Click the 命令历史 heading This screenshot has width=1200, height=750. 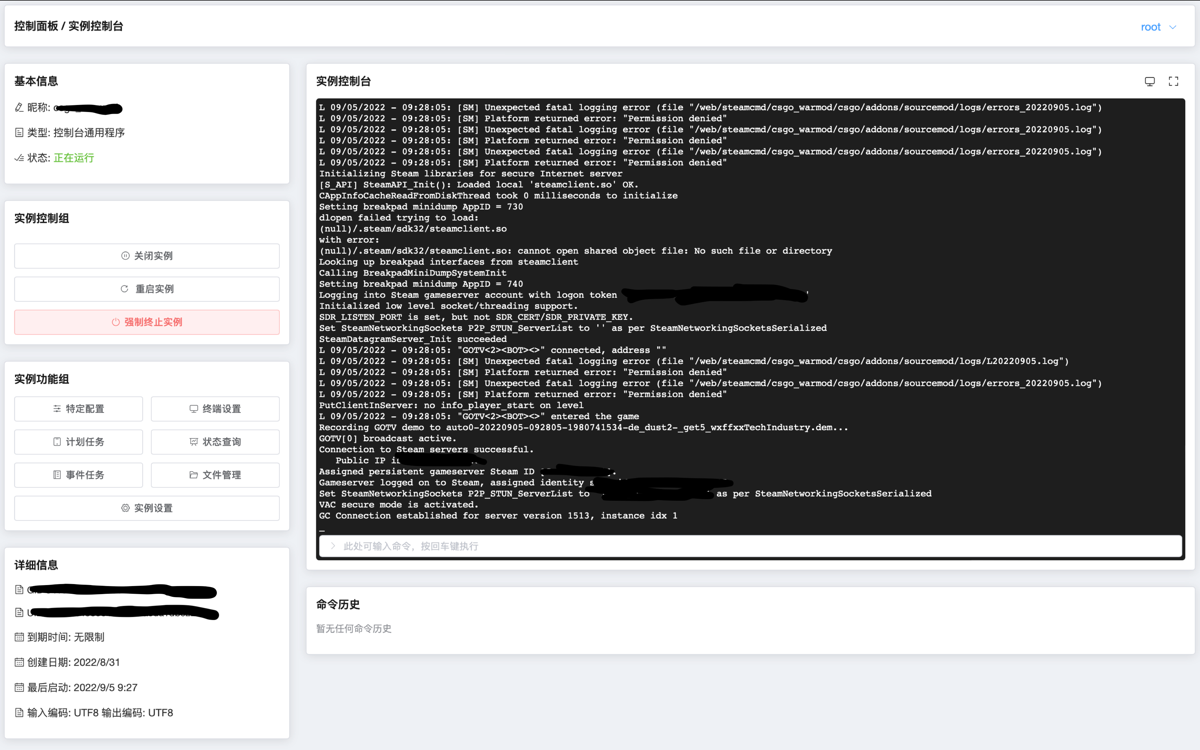click(338, 605)
